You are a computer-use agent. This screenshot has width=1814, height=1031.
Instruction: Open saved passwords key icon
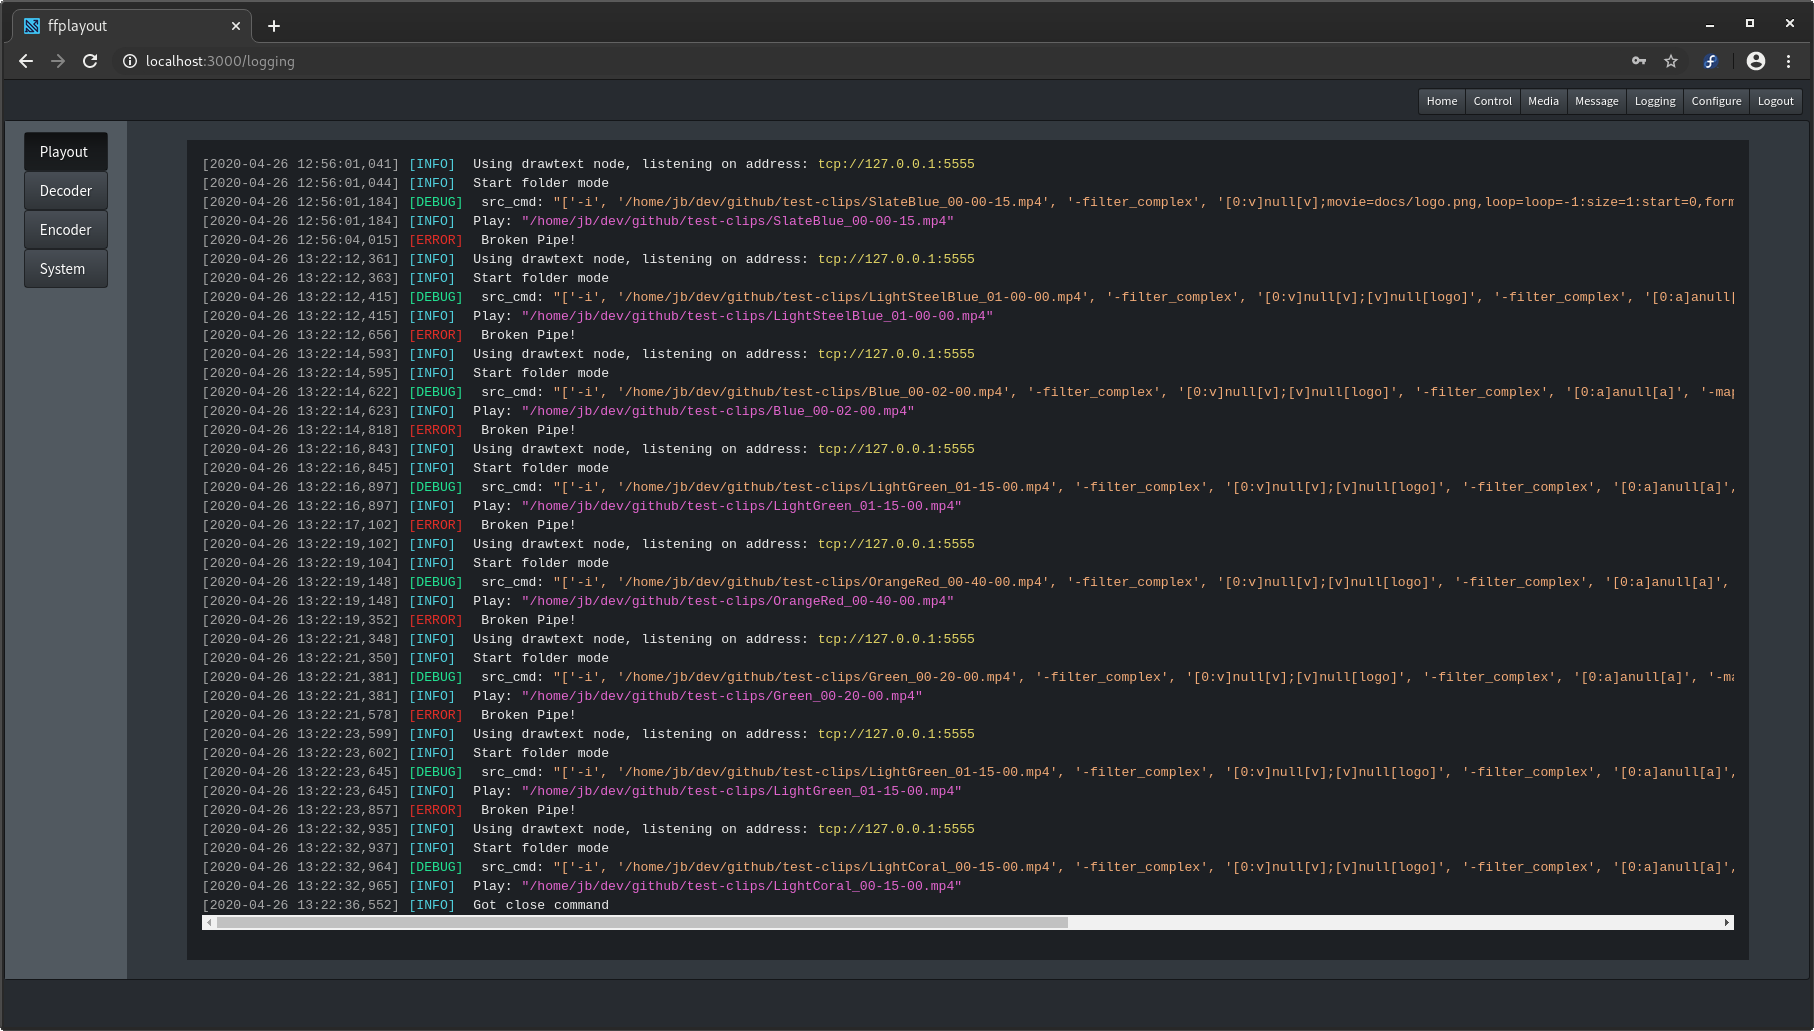point(1639,61)
